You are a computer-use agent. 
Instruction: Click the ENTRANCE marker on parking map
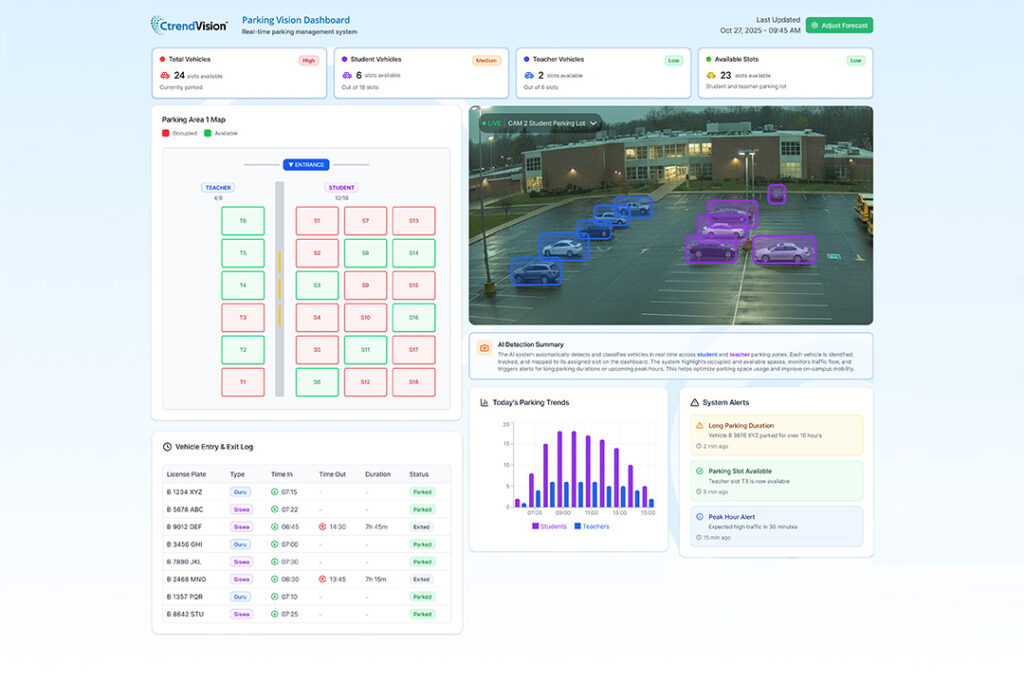pyautogui.click(x=306, y=164)
